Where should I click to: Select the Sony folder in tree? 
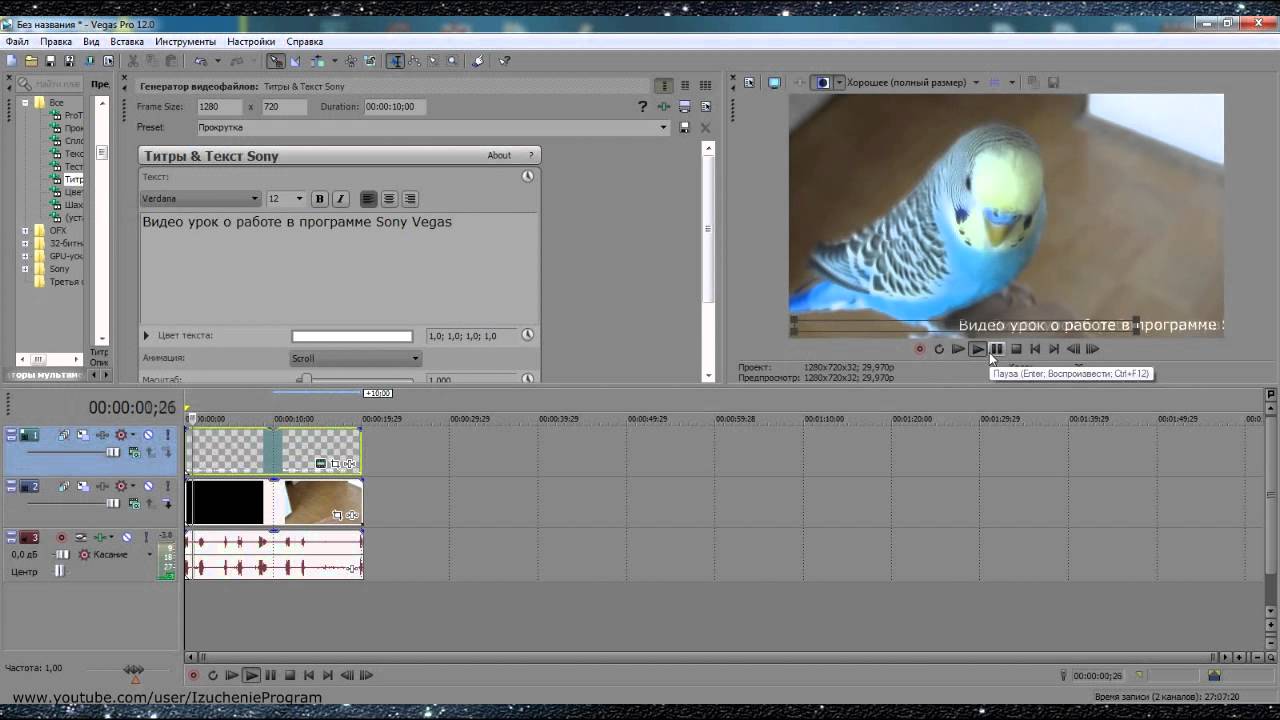click(59, 269)
